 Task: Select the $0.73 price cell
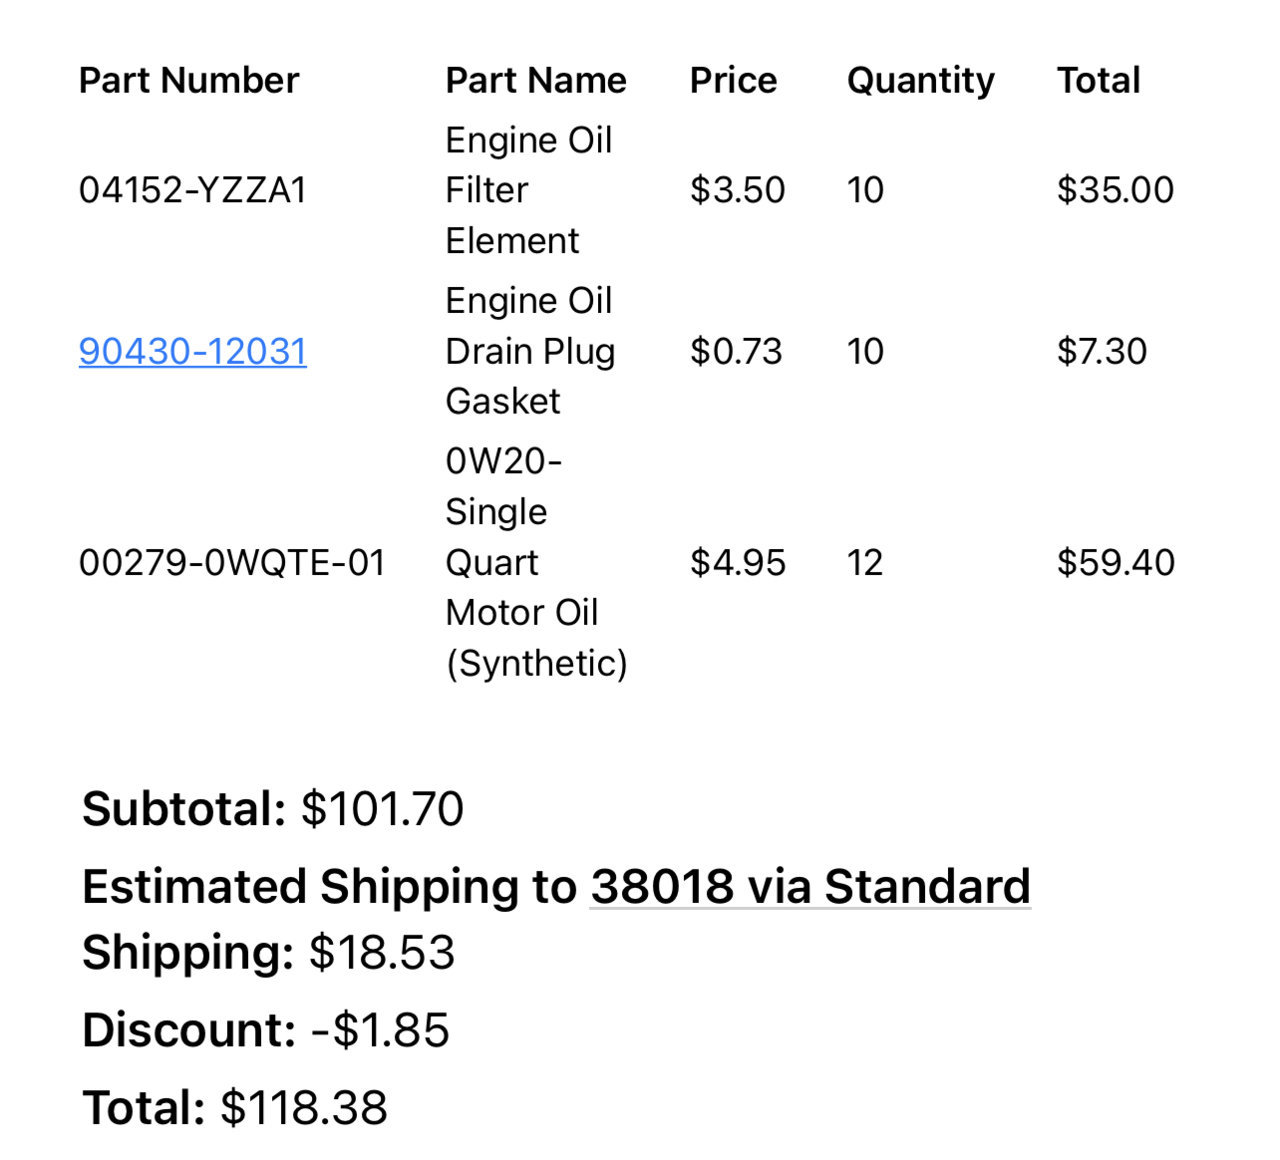[736, 351]
